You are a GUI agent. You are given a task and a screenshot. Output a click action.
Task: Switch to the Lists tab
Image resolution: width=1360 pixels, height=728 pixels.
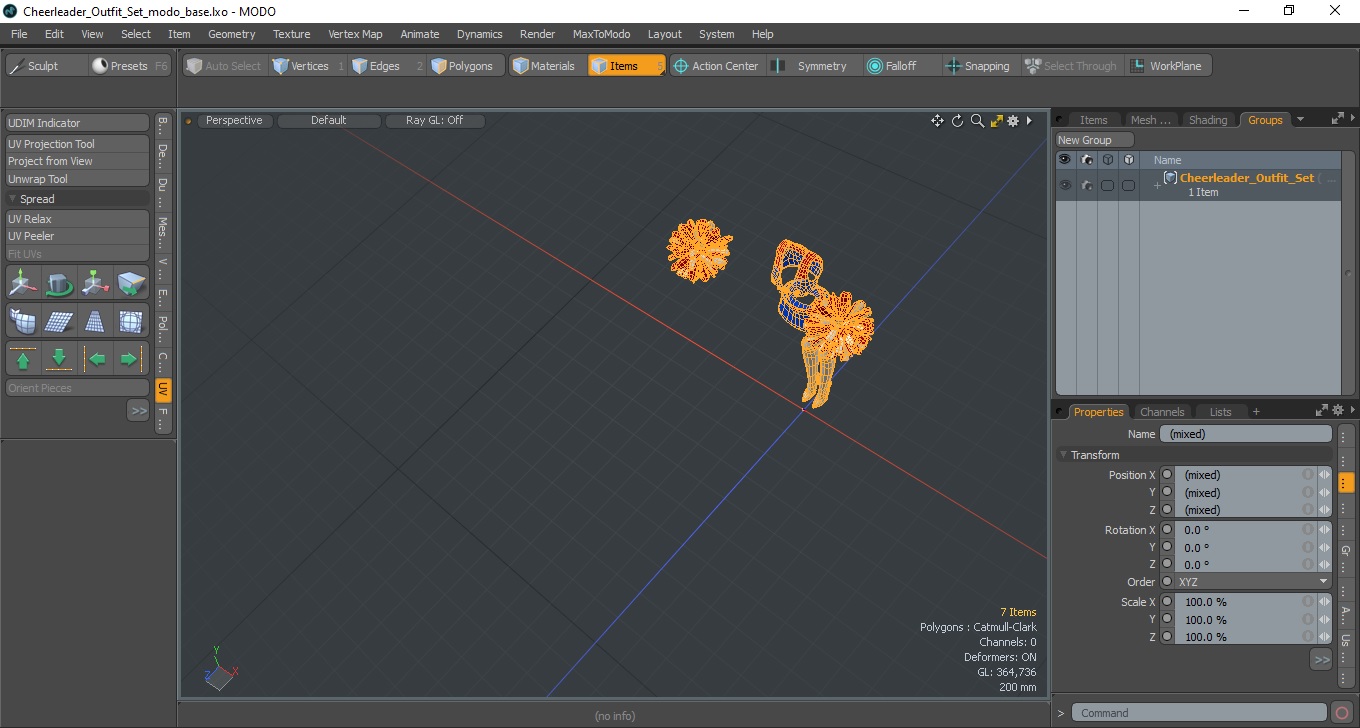click(1221, 412)
